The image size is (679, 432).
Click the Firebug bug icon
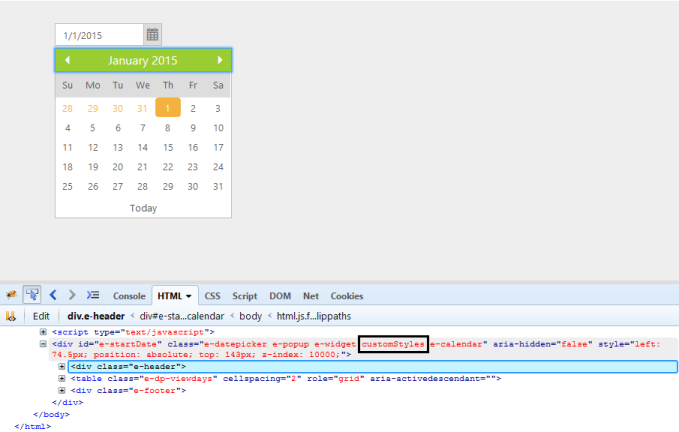click(x=11, y=295)
